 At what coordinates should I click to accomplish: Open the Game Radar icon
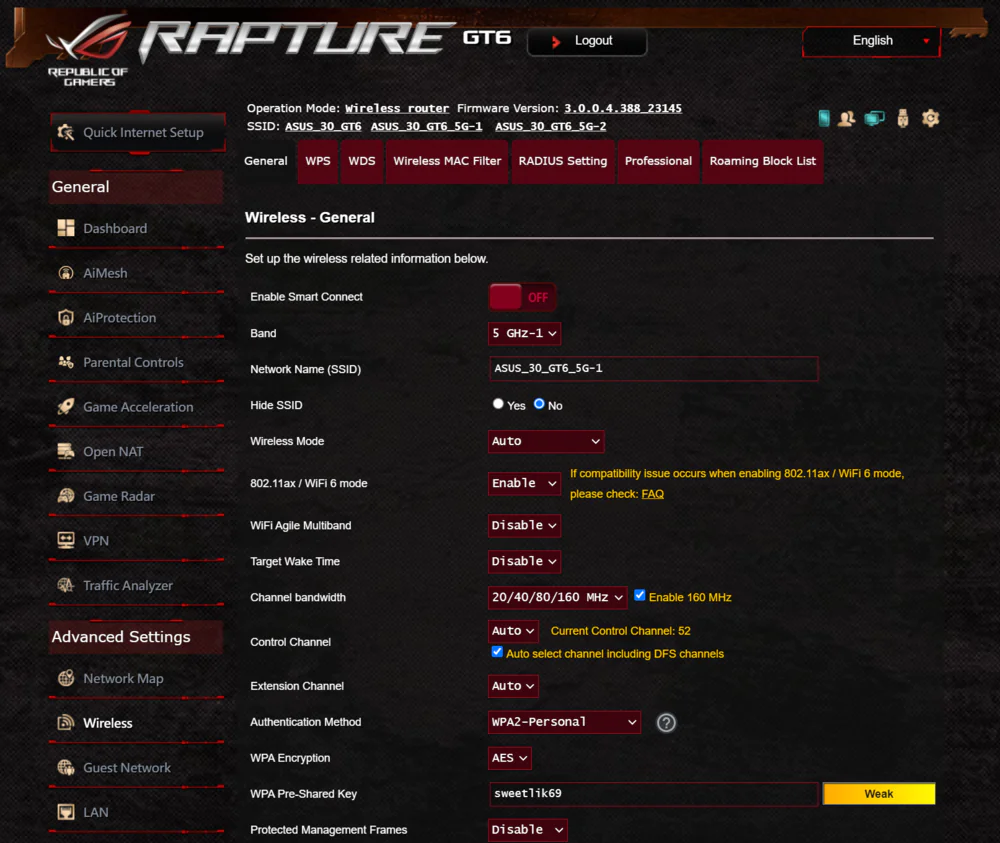tap(66, 496)
